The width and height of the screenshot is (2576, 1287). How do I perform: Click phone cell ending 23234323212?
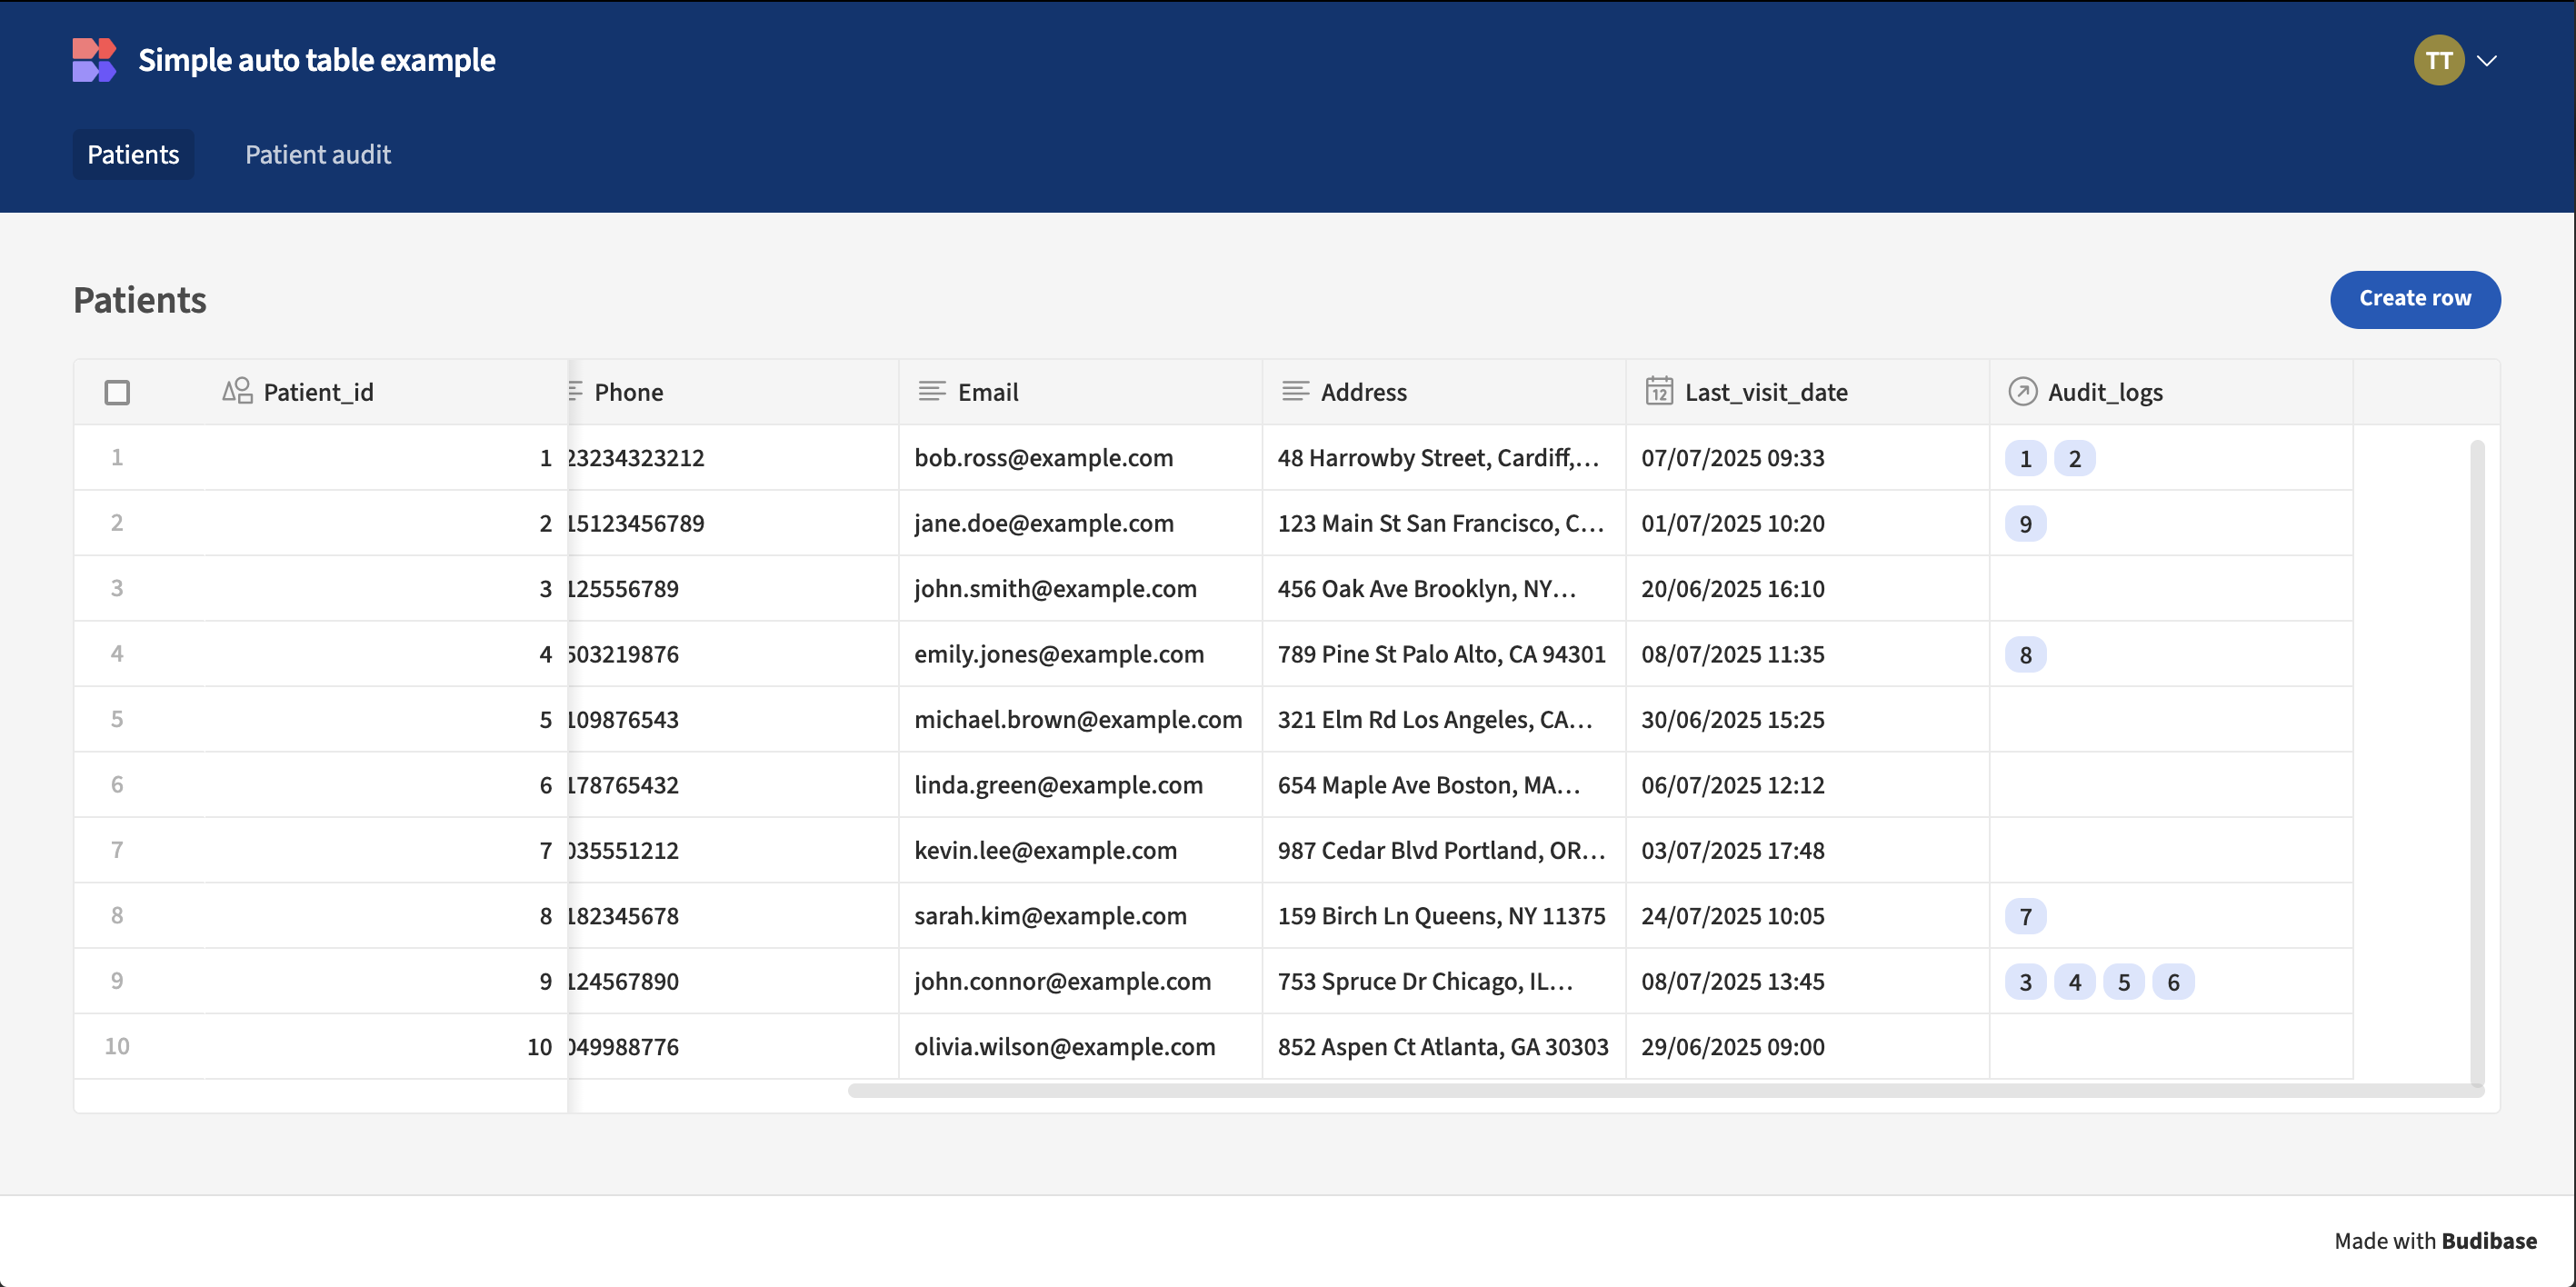733,458
